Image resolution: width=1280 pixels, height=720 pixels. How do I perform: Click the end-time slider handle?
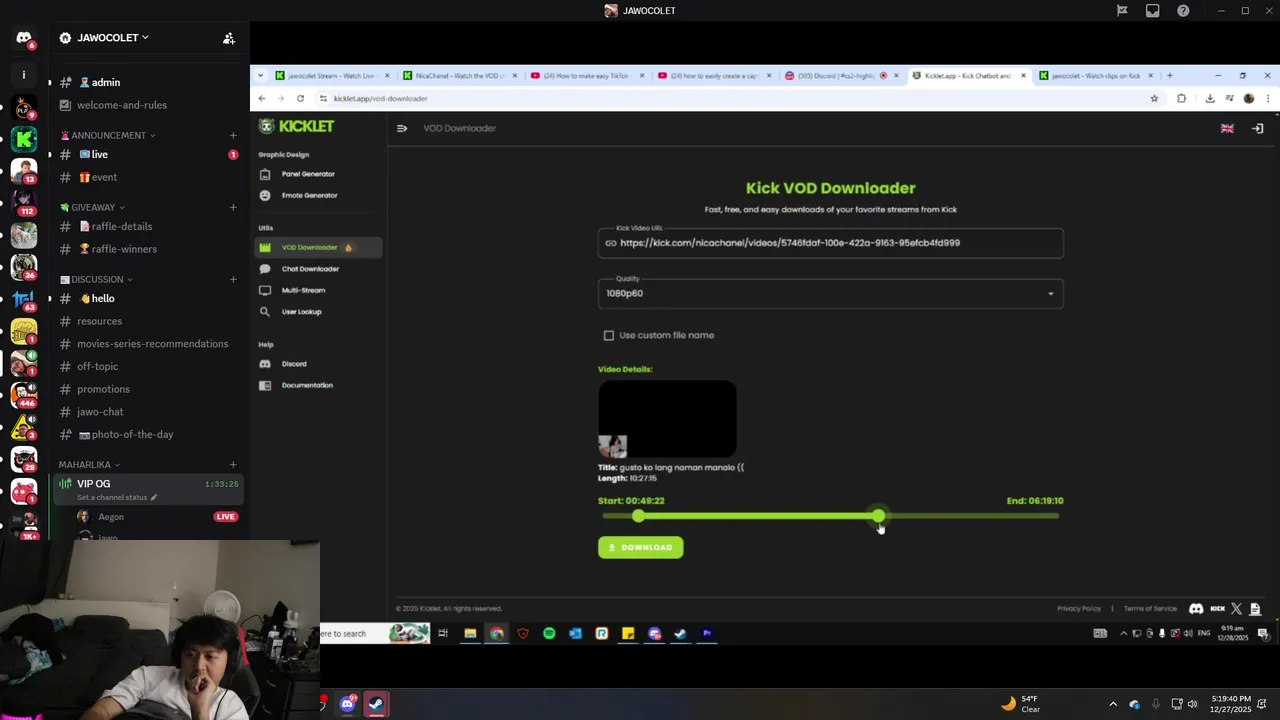878,516
